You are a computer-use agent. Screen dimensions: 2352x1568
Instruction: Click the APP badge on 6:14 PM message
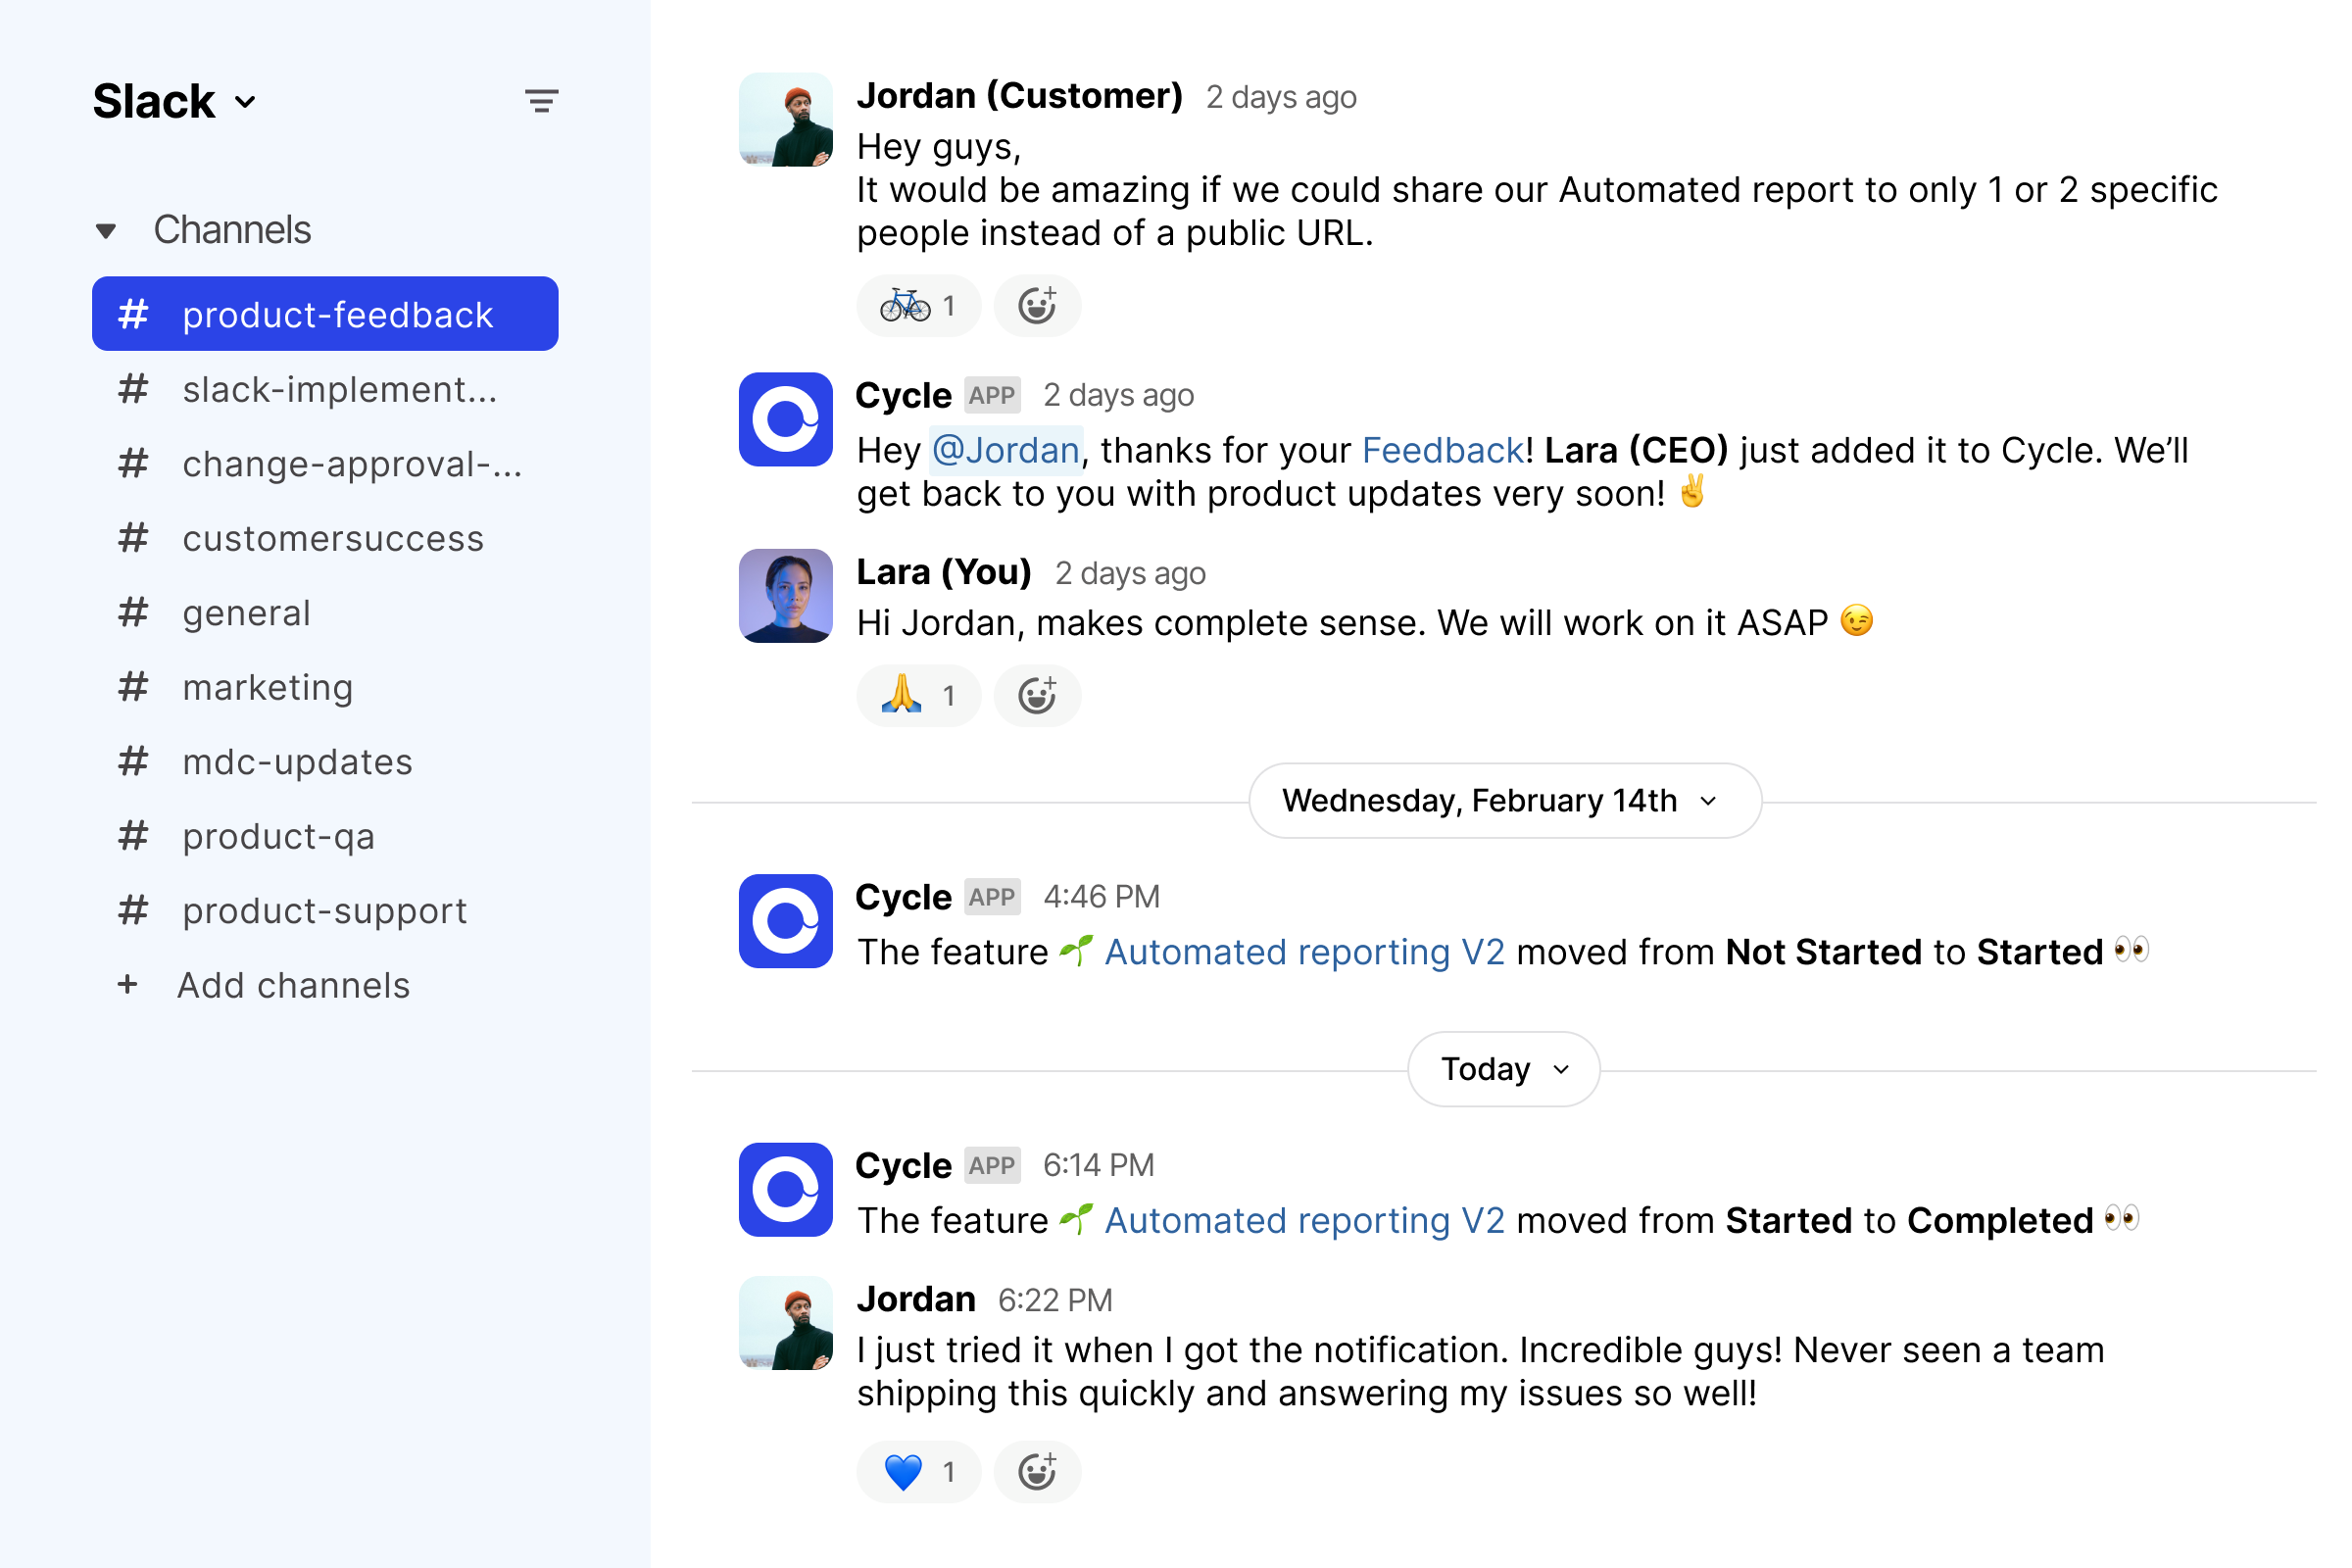[x=992, y=1165]
